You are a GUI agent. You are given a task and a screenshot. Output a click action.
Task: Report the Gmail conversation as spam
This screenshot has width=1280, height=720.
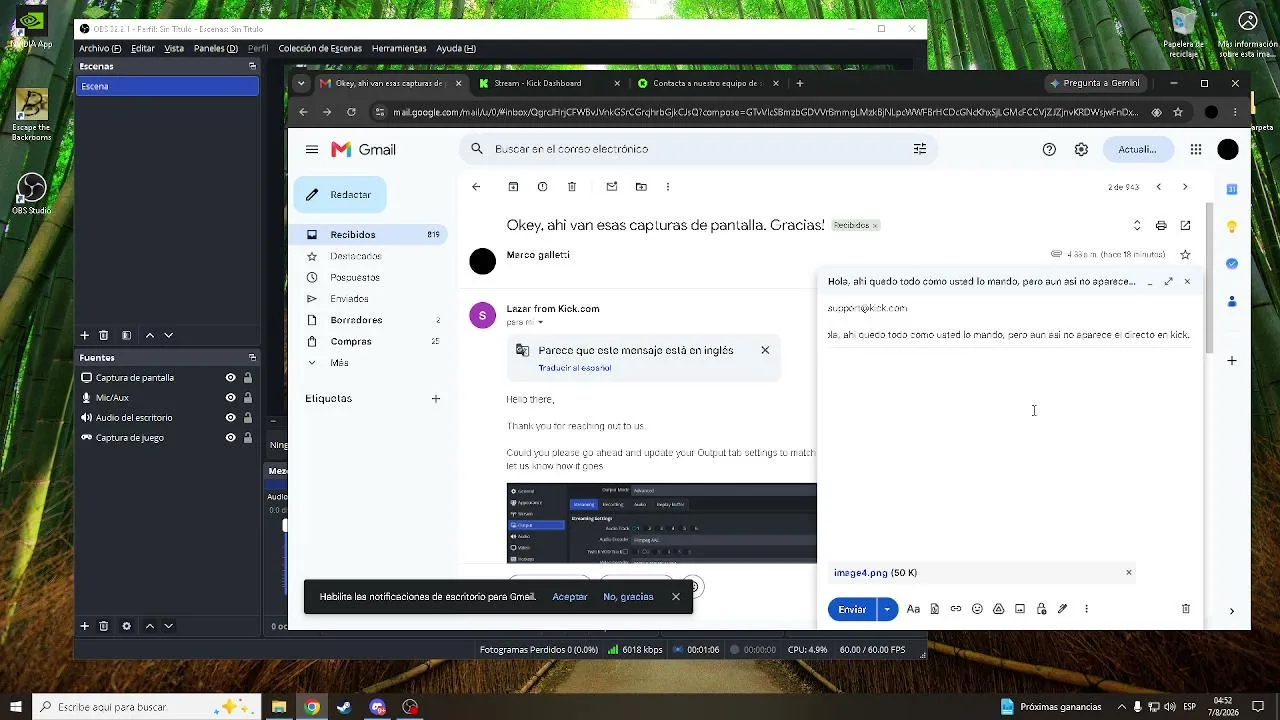coord(542,187)
